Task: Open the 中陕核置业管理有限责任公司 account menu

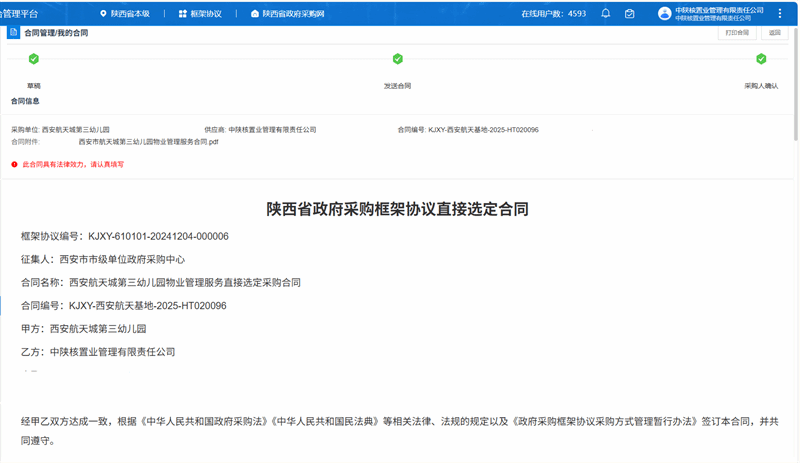Action: pyautogui.click(x=719, y=14)
